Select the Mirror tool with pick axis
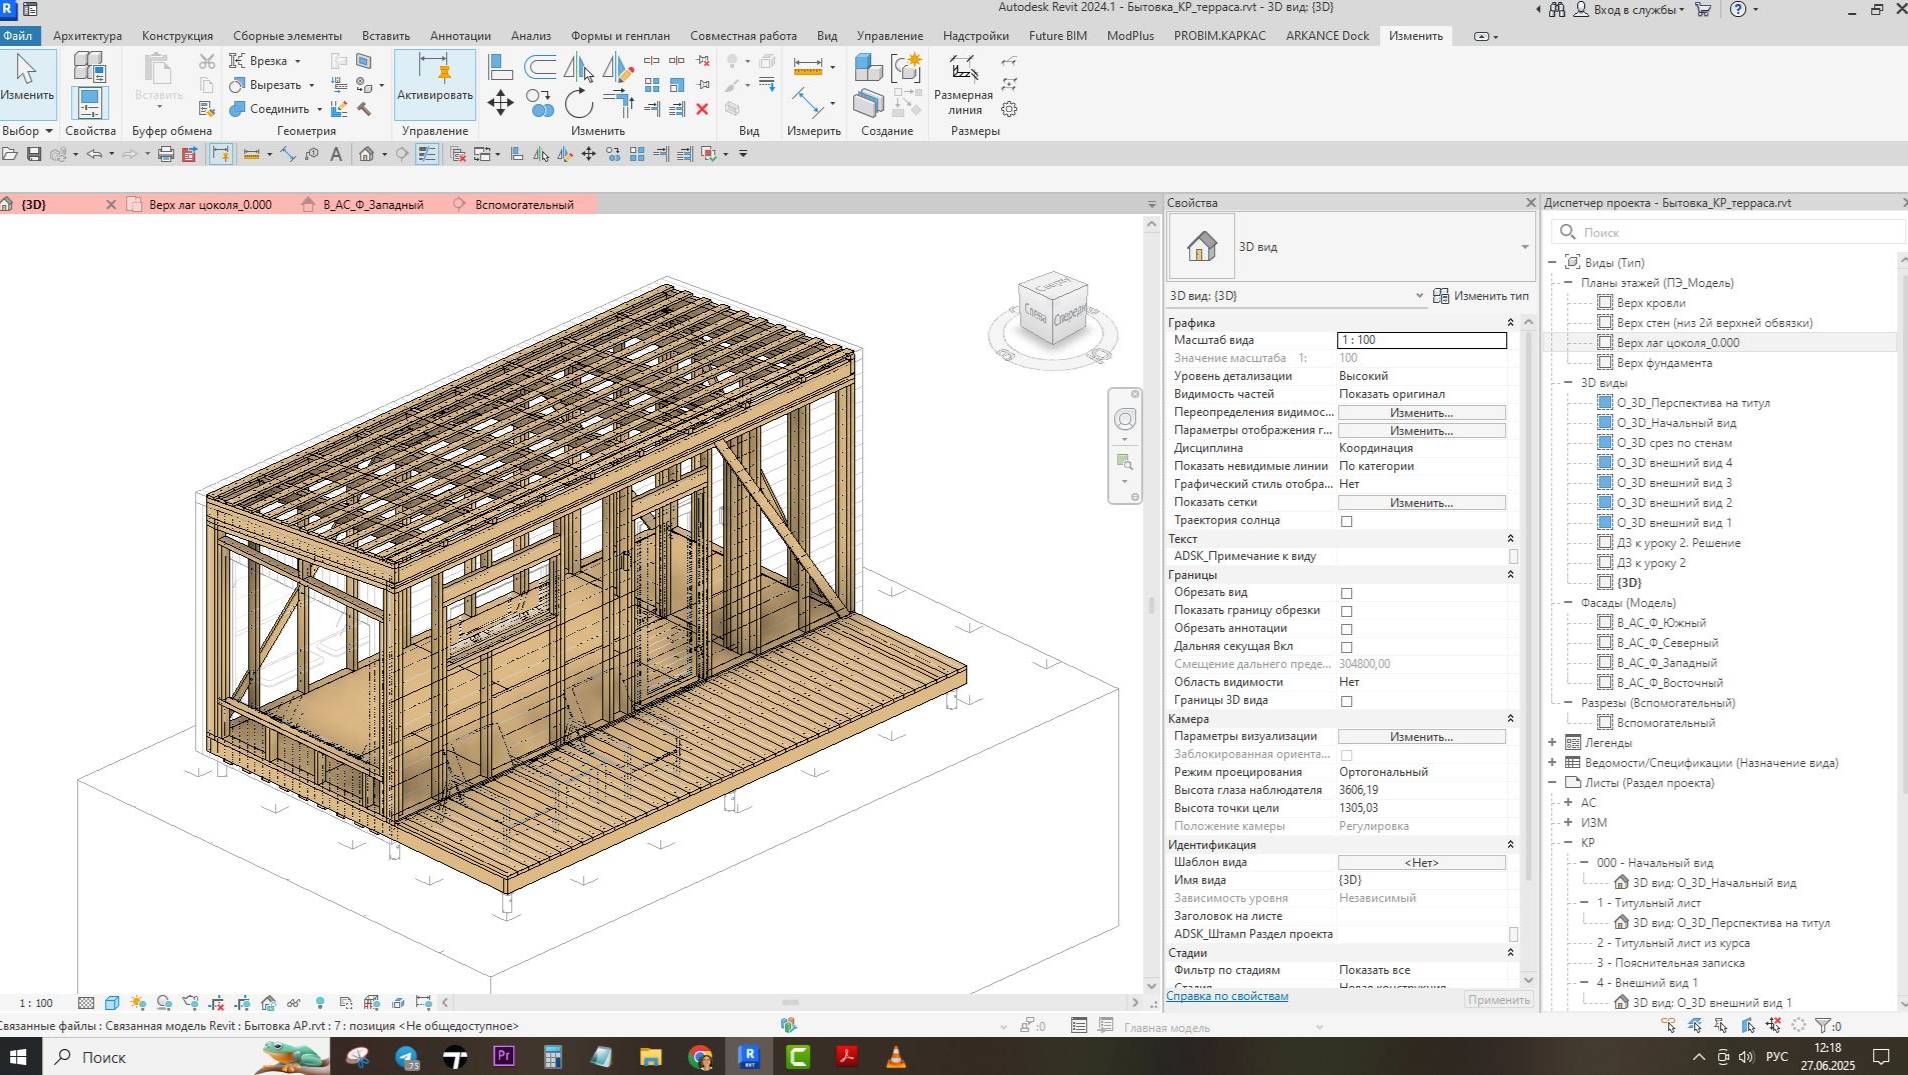Screen dimensions: 1908x1075 pyautogui.click(x=578, y=68)
